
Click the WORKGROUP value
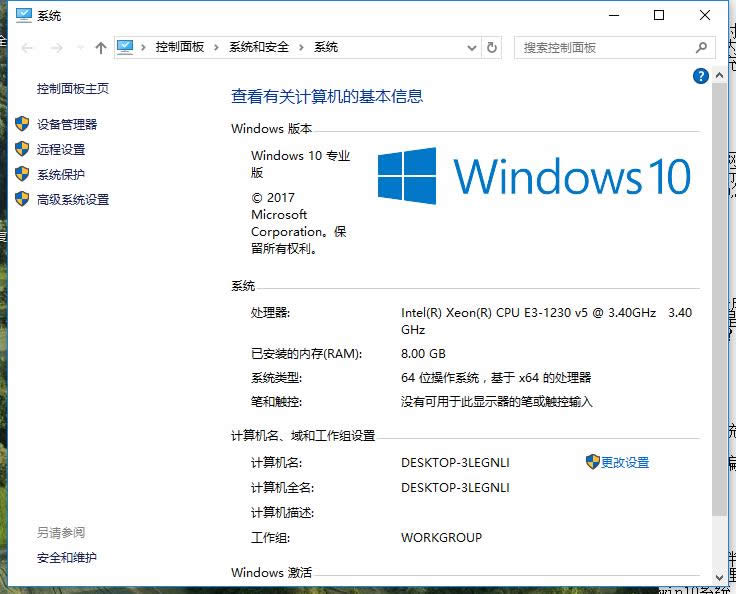[442, 537]
